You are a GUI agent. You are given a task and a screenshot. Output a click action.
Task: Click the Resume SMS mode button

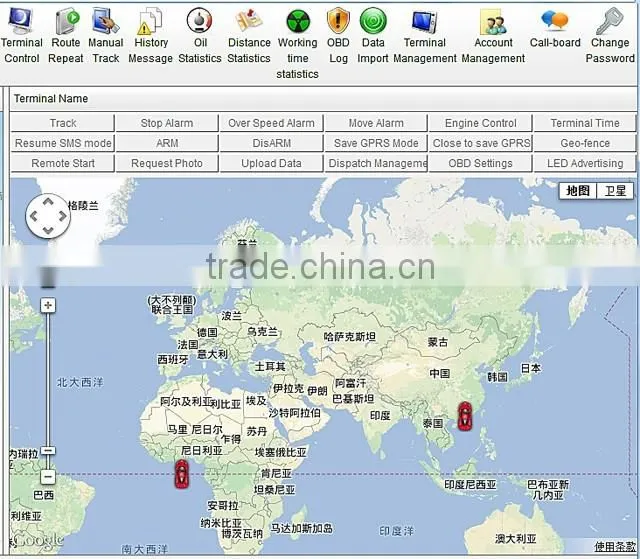click(62, 143)
